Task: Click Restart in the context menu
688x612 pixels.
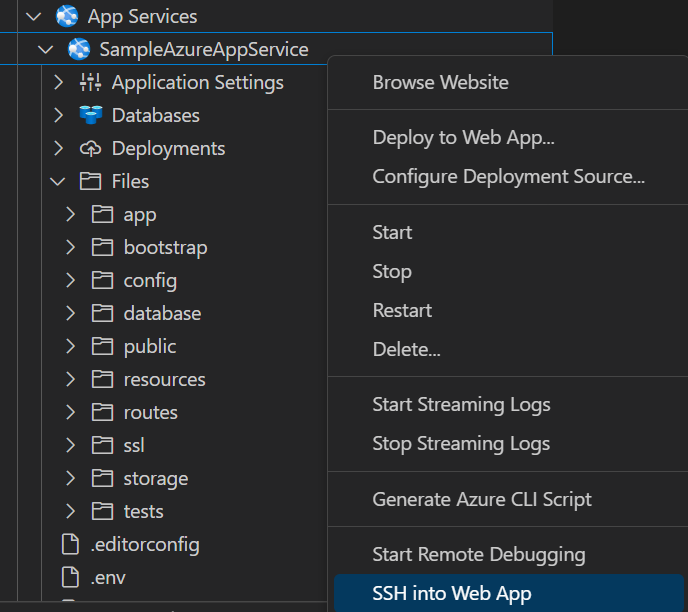Action: (402, 310)
